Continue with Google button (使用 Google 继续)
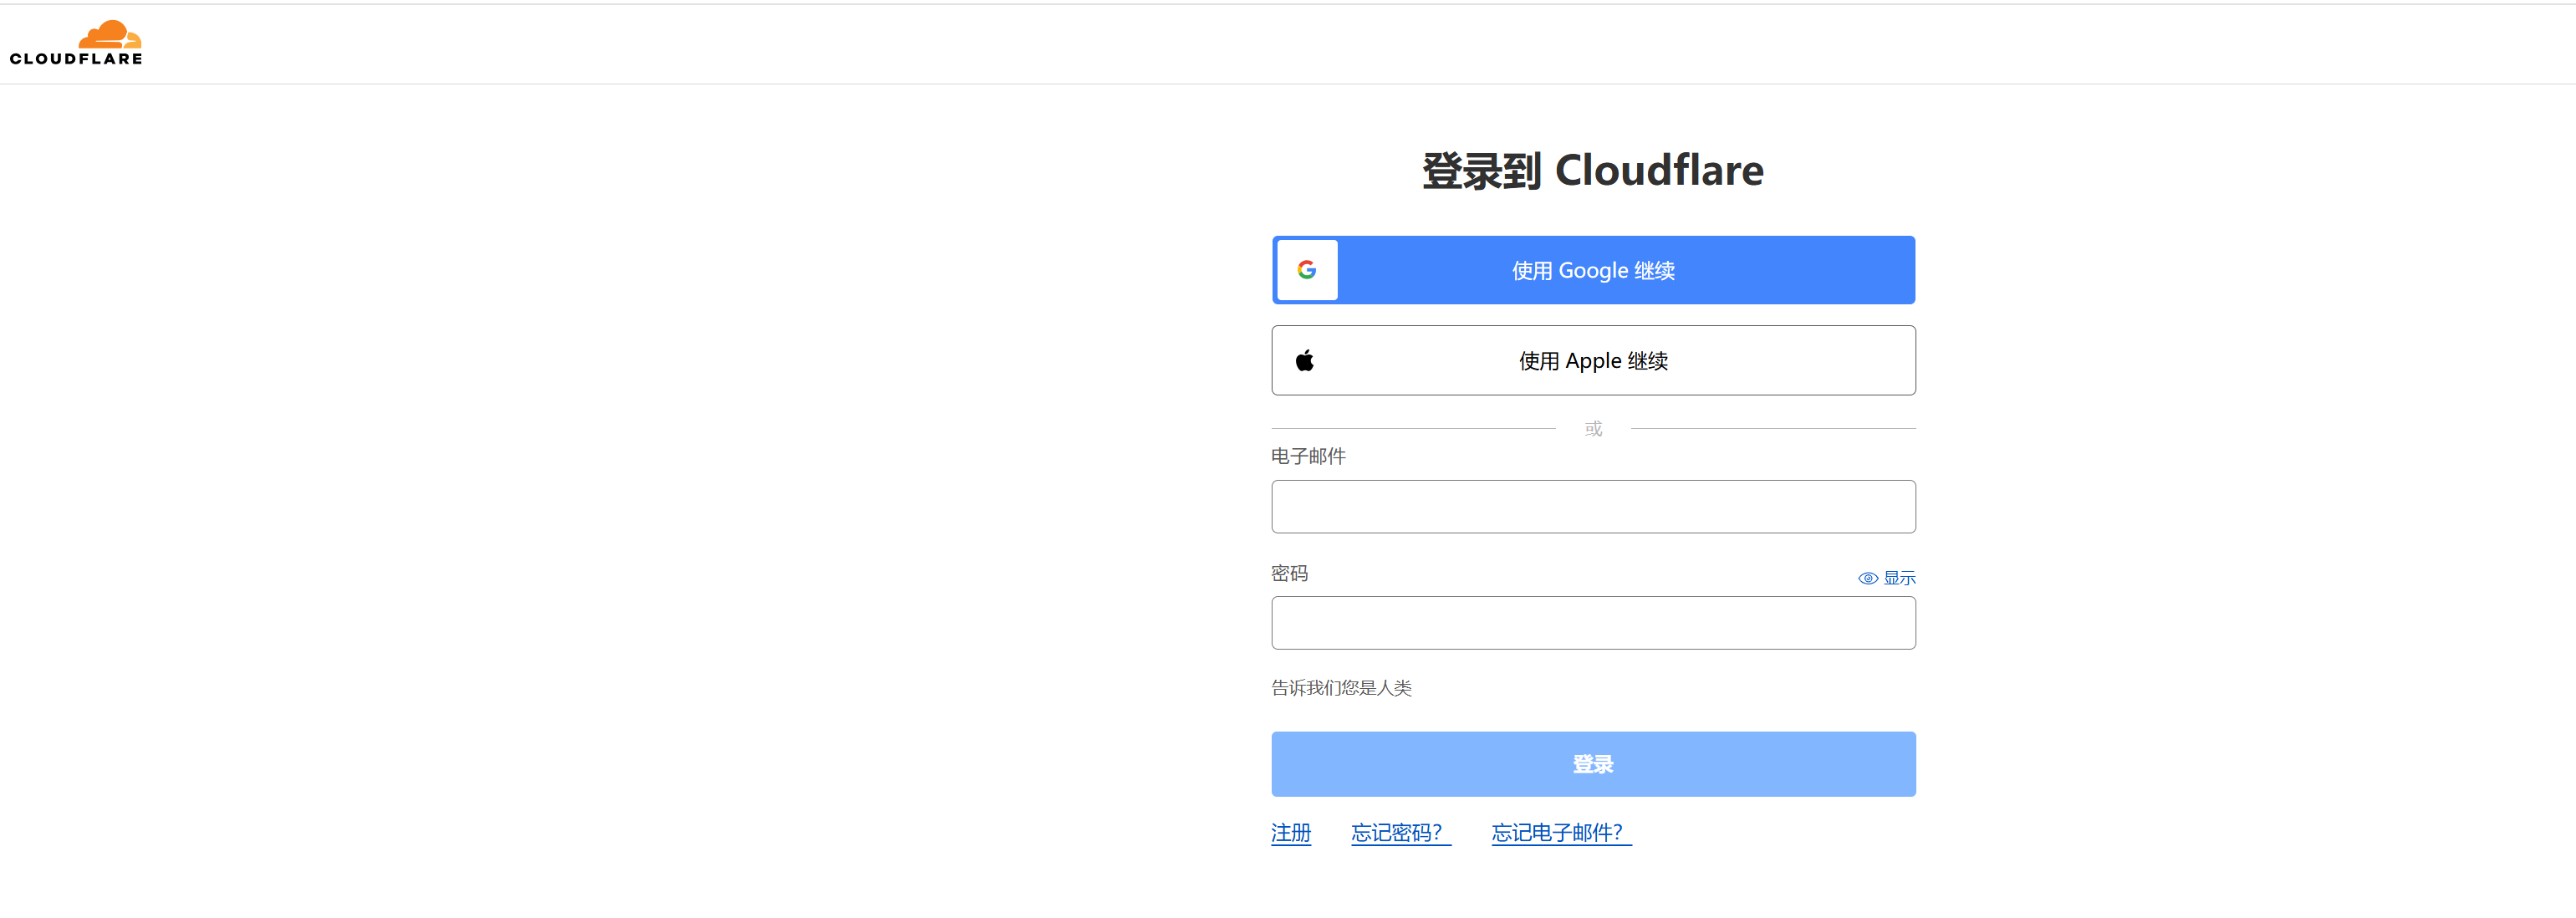2576x918 pixels. 1593,270
